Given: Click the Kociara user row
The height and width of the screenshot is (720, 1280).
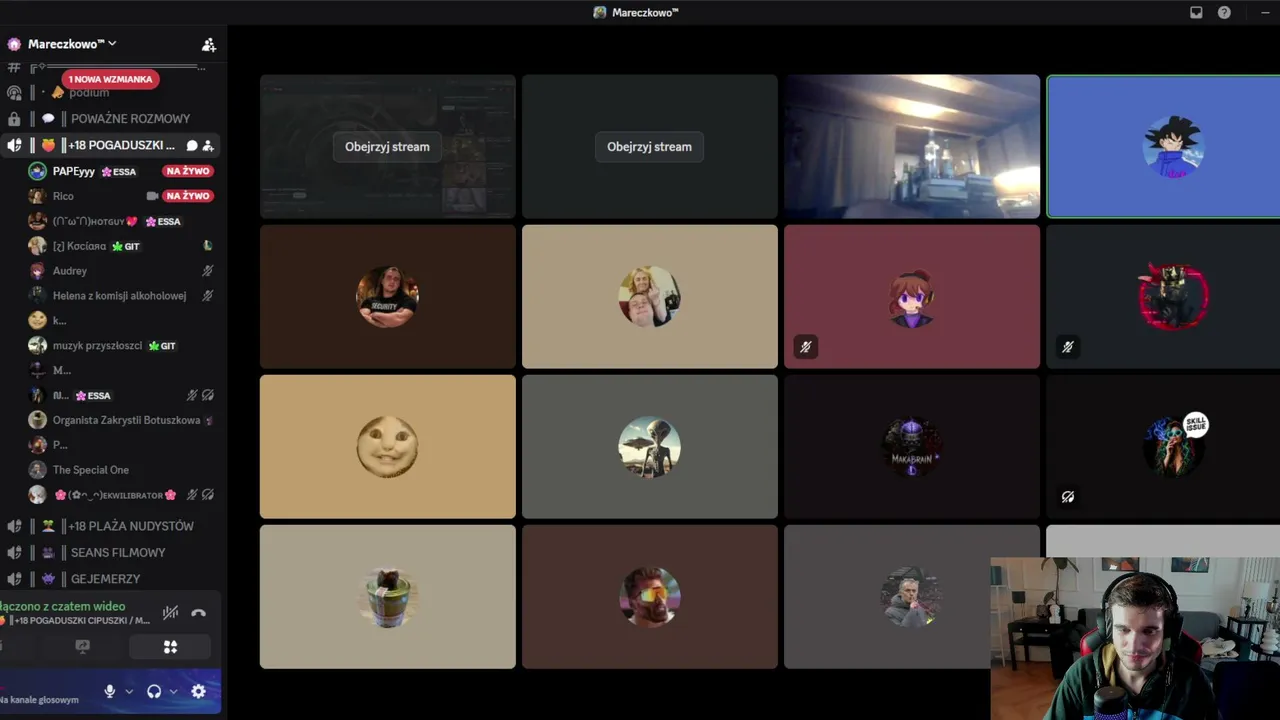Looking at the screenshot, I should click(x=120, y=246).
